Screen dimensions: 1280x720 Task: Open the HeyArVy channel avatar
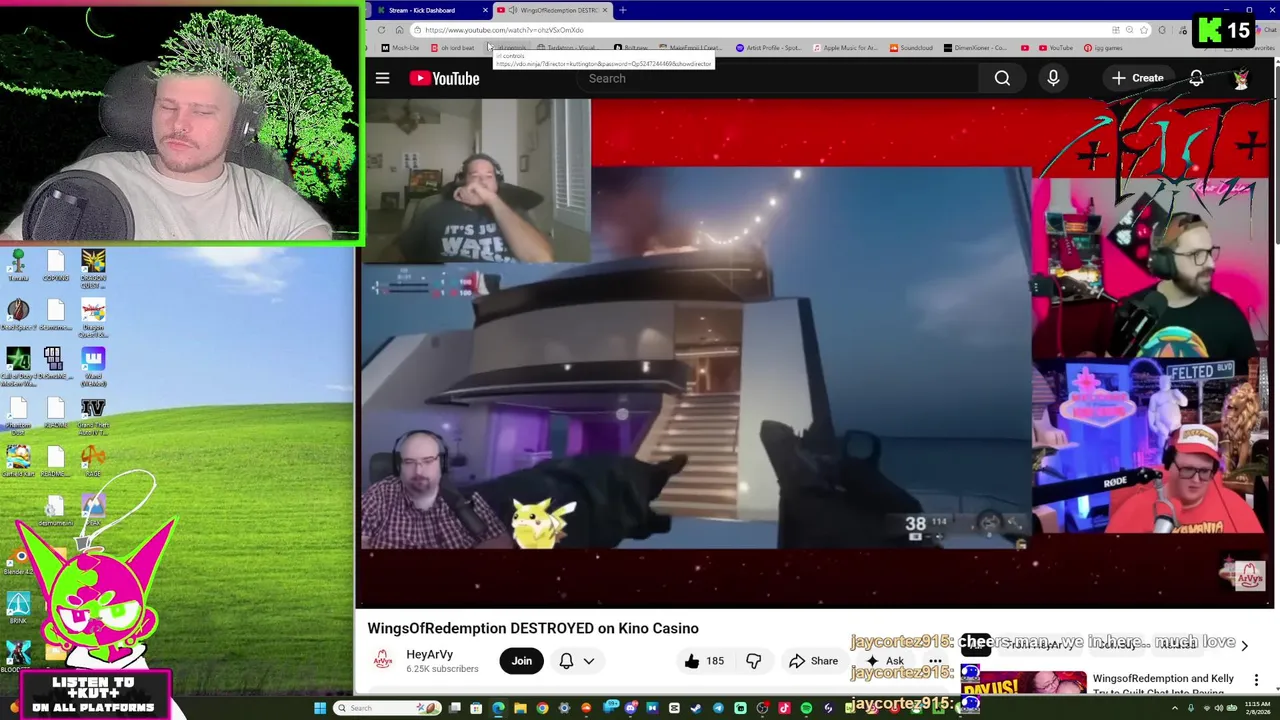click(x=382, y=660)
